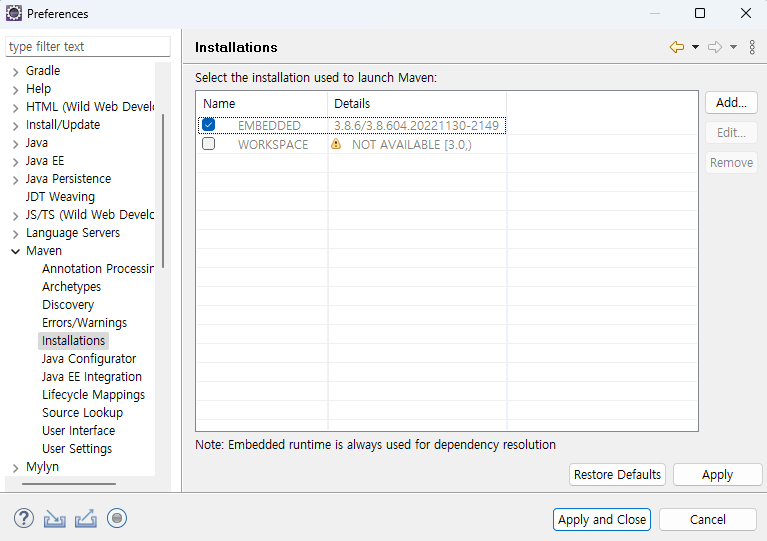Click the Help question mark icon
767x541 pixels.
coord(23,518)
